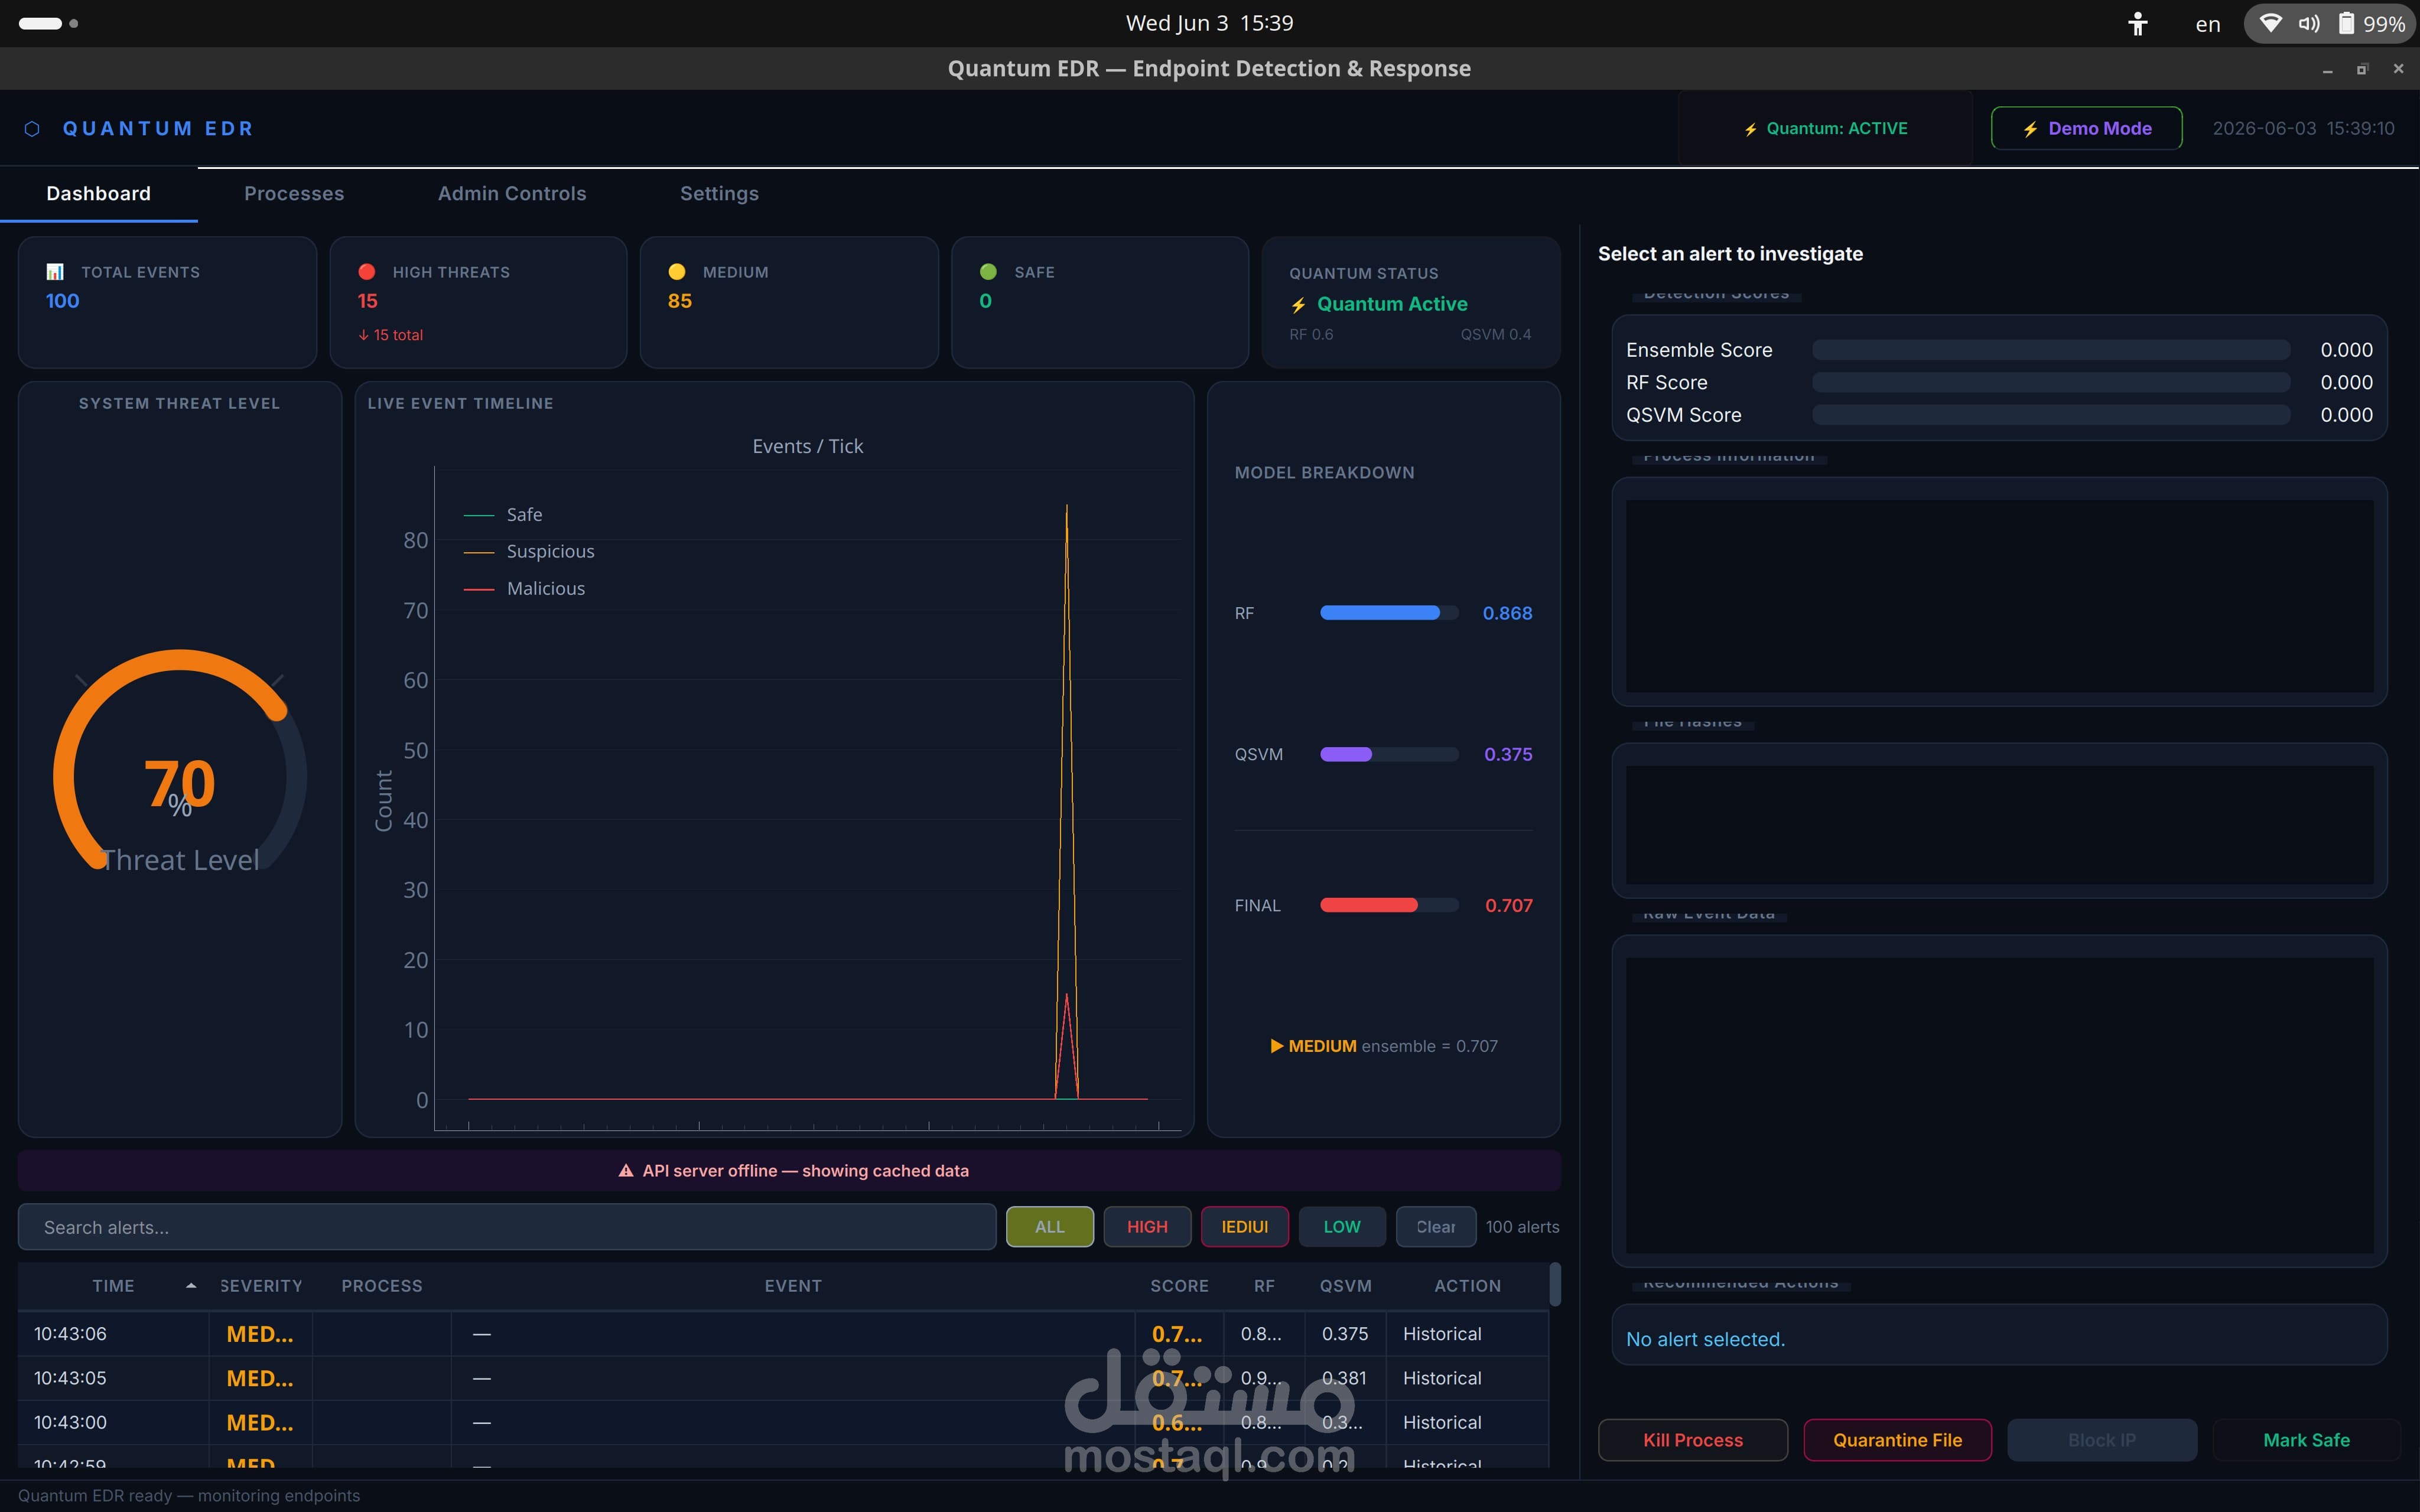Toggle the Quantum: ACTIVE status indicator
The height and width of the screenshot is (1512, 2420).
click(1825, 128)
